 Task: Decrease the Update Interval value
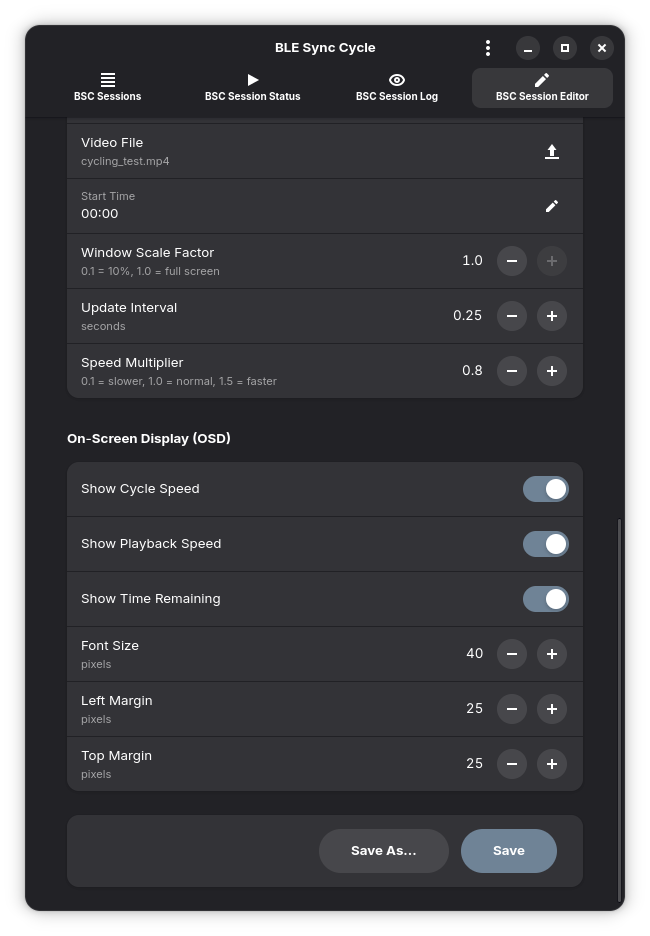(512, 316)
